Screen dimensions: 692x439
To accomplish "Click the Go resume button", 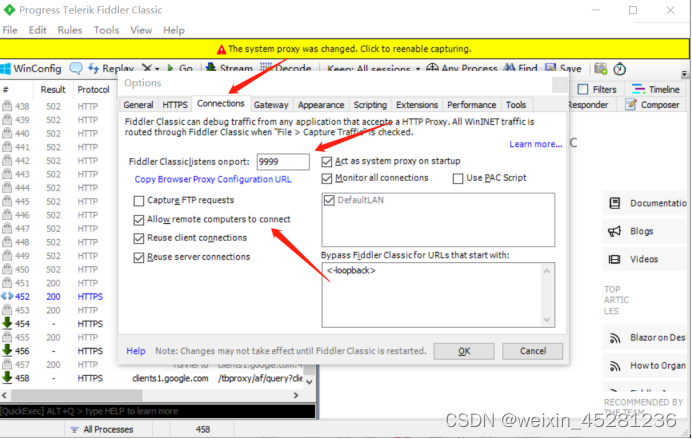I will pos(180,68).
